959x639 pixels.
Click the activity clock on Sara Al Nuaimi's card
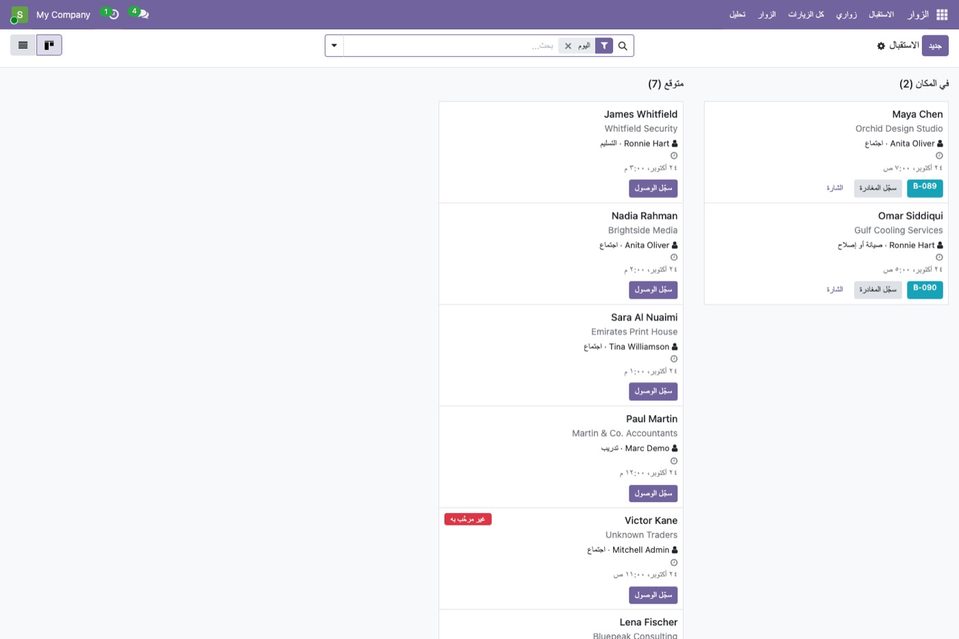coord(674,359)
